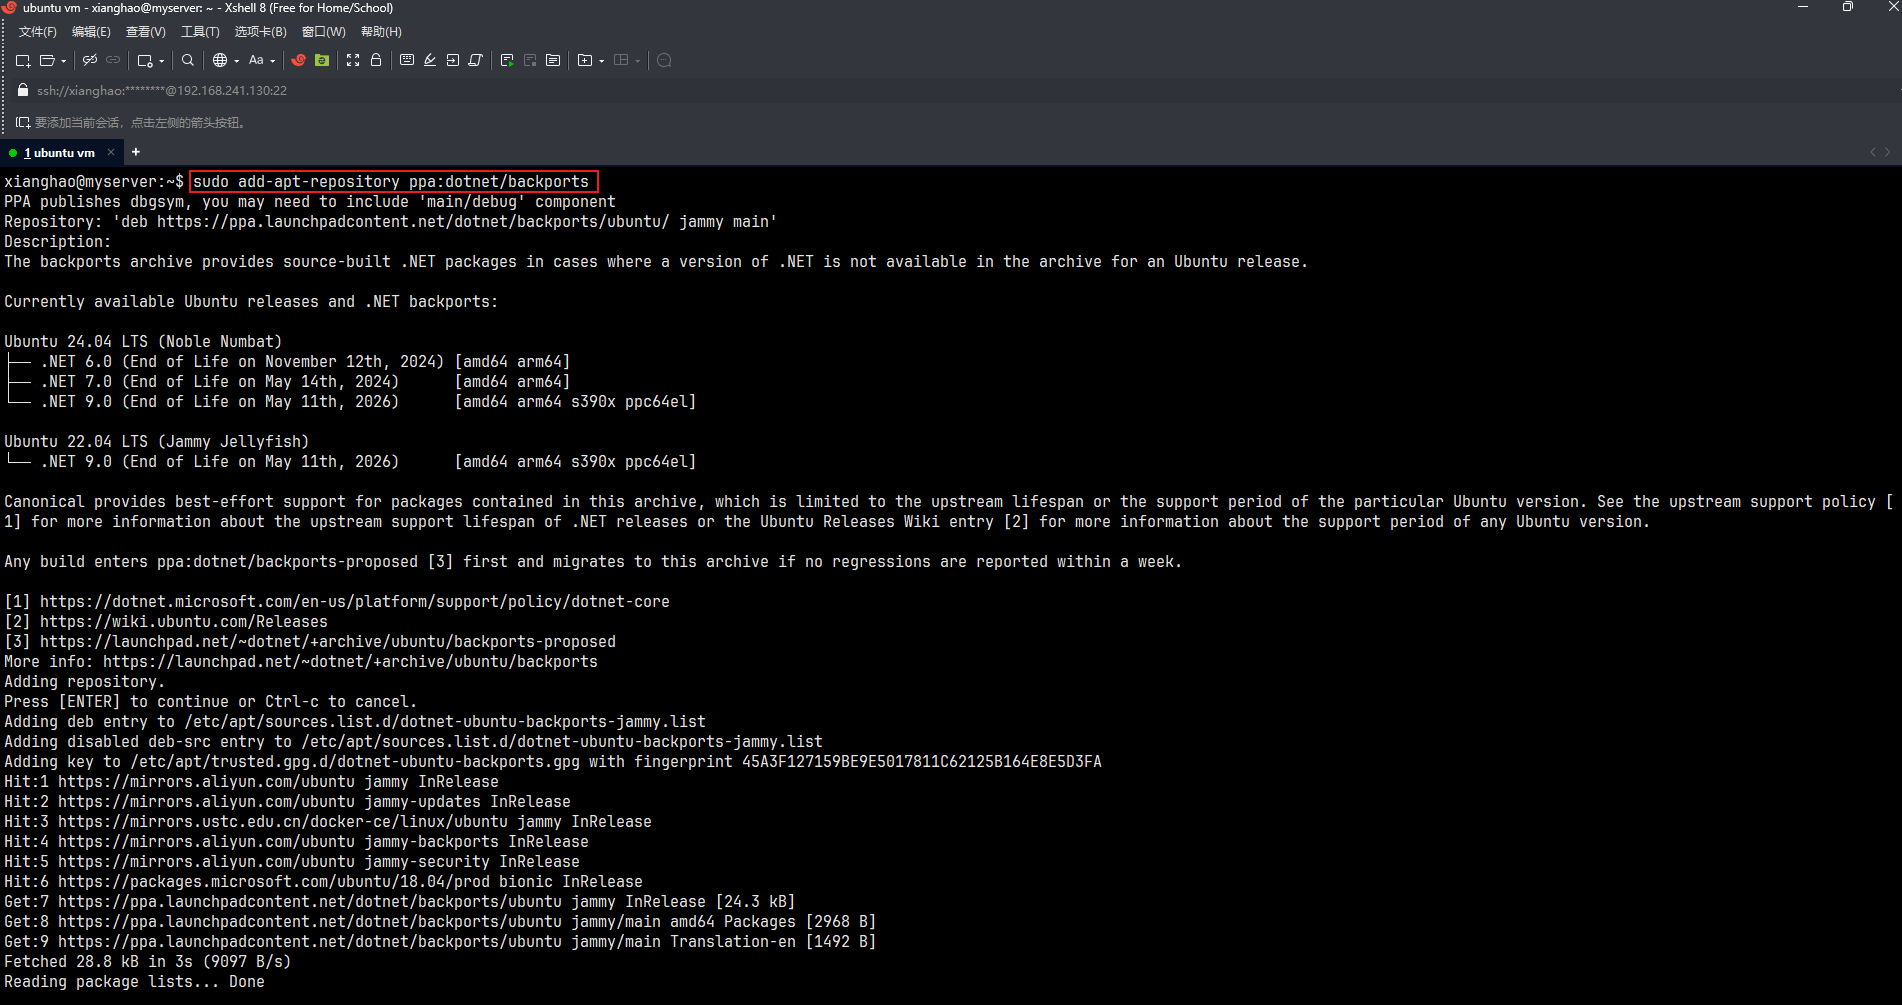1902x1005 pixels.
Task: Click the globe encoding icon
Action: tap(220, 60)
